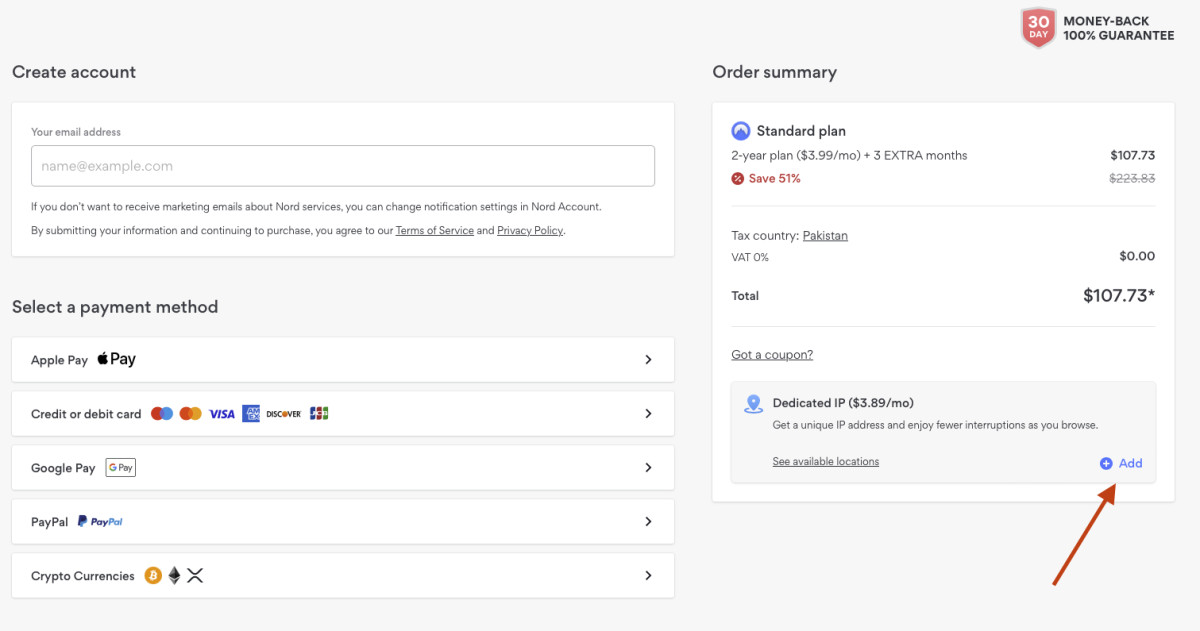Expand Crypto Currencies row chevron

click(648, 575)
